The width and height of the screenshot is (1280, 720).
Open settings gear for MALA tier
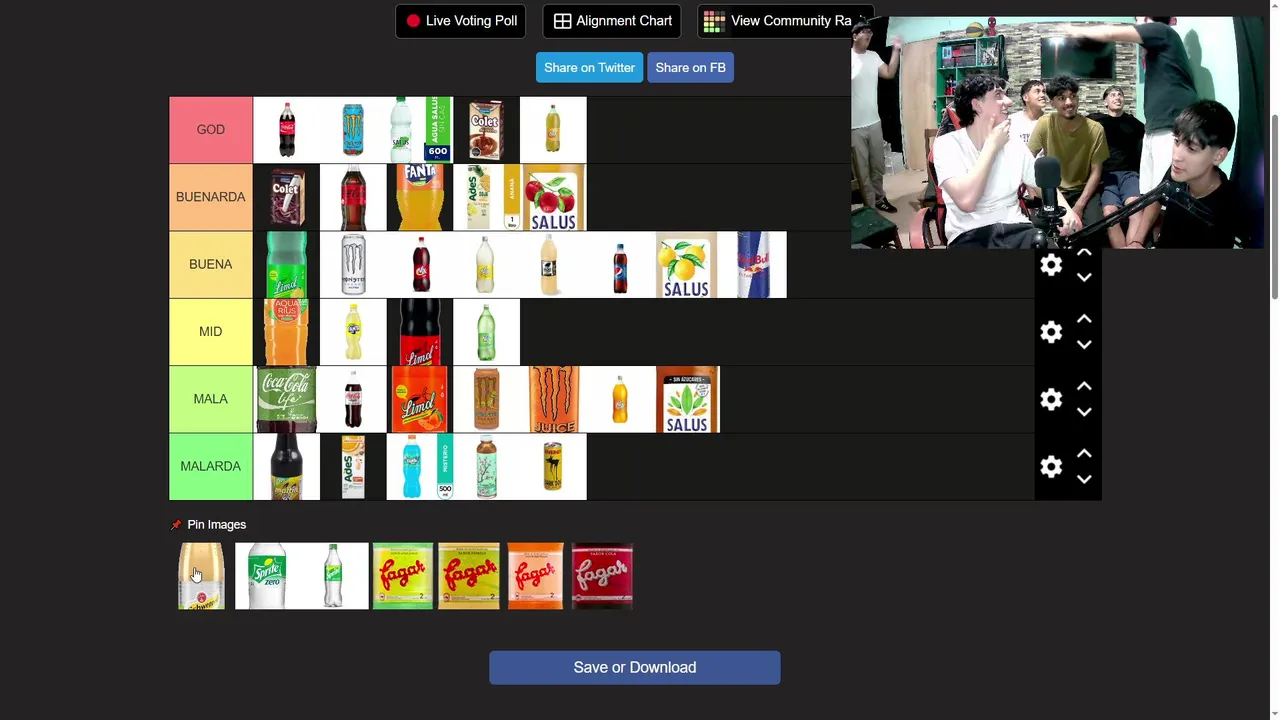pos(1051,399)
